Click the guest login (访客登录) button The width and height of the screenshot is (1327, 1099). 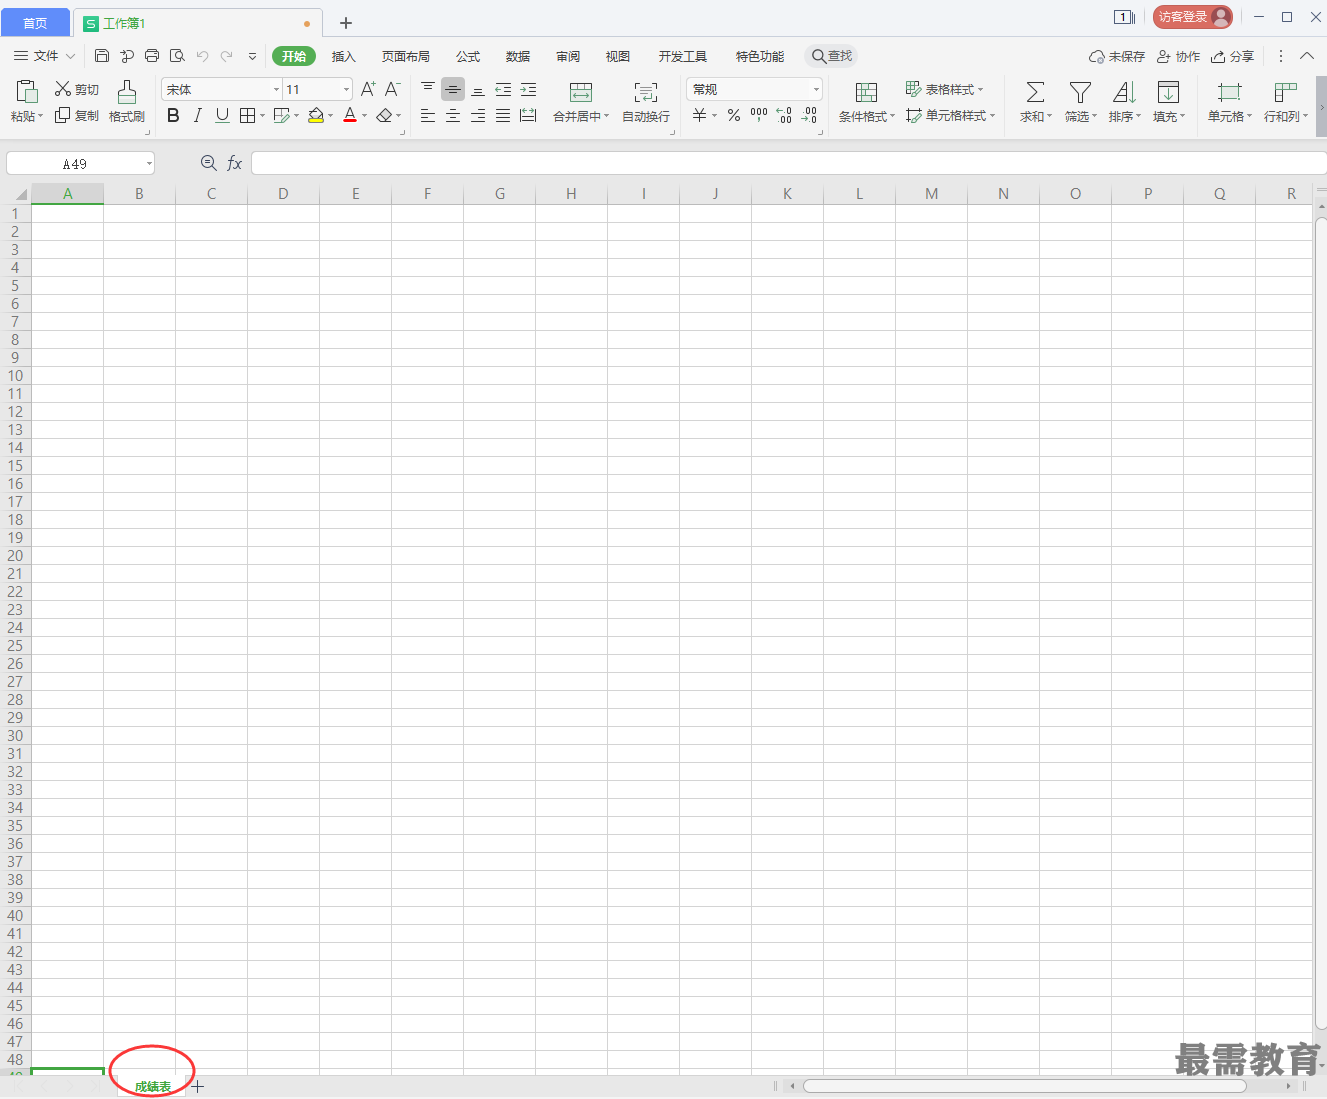click(1193, 17)
